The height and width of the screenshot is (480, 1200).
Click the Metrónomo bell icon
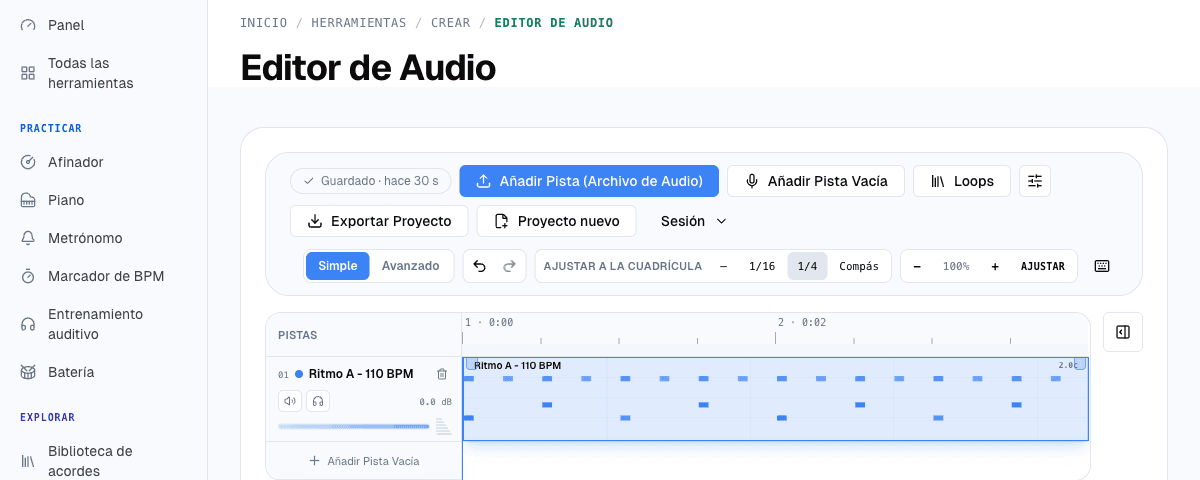coord(28,238)
